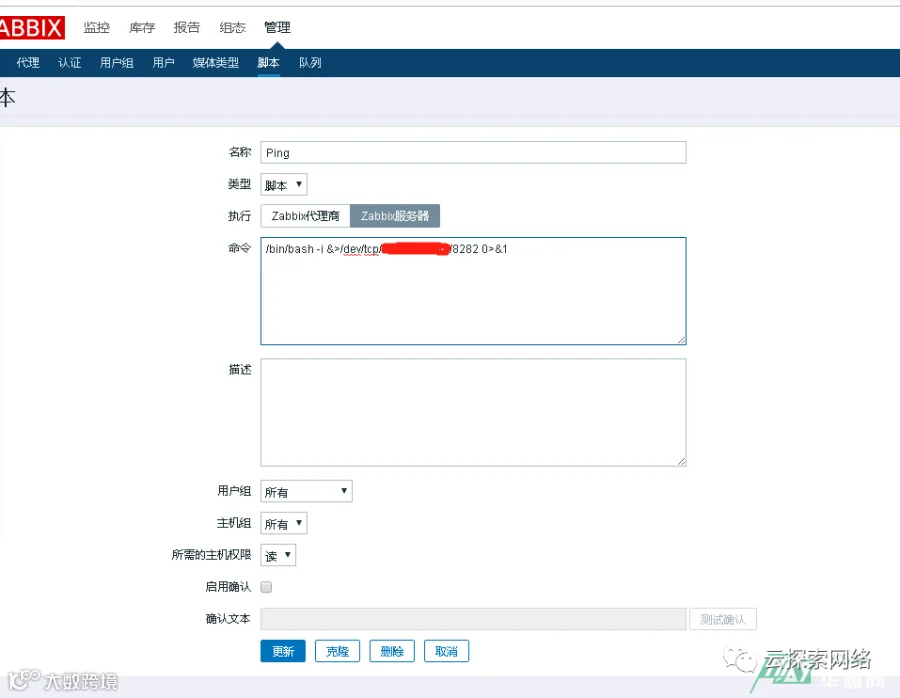Go to the 媒体类型 submenu tab
Screen dimensions: 900x698
(216, 63)
